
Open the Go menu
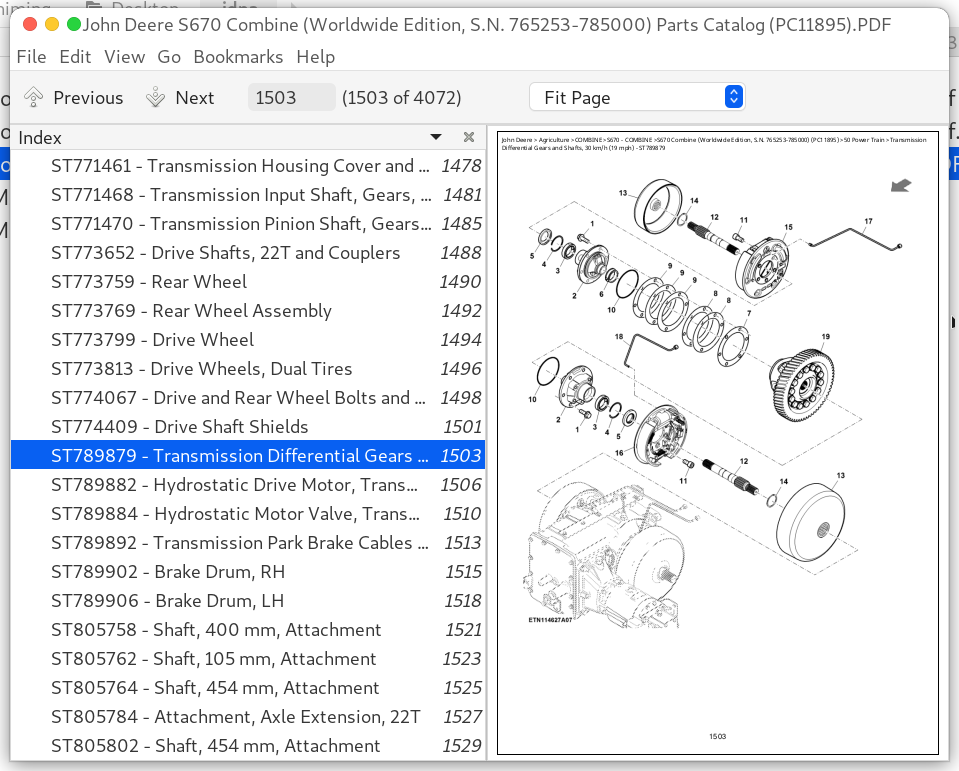[169, 57]
